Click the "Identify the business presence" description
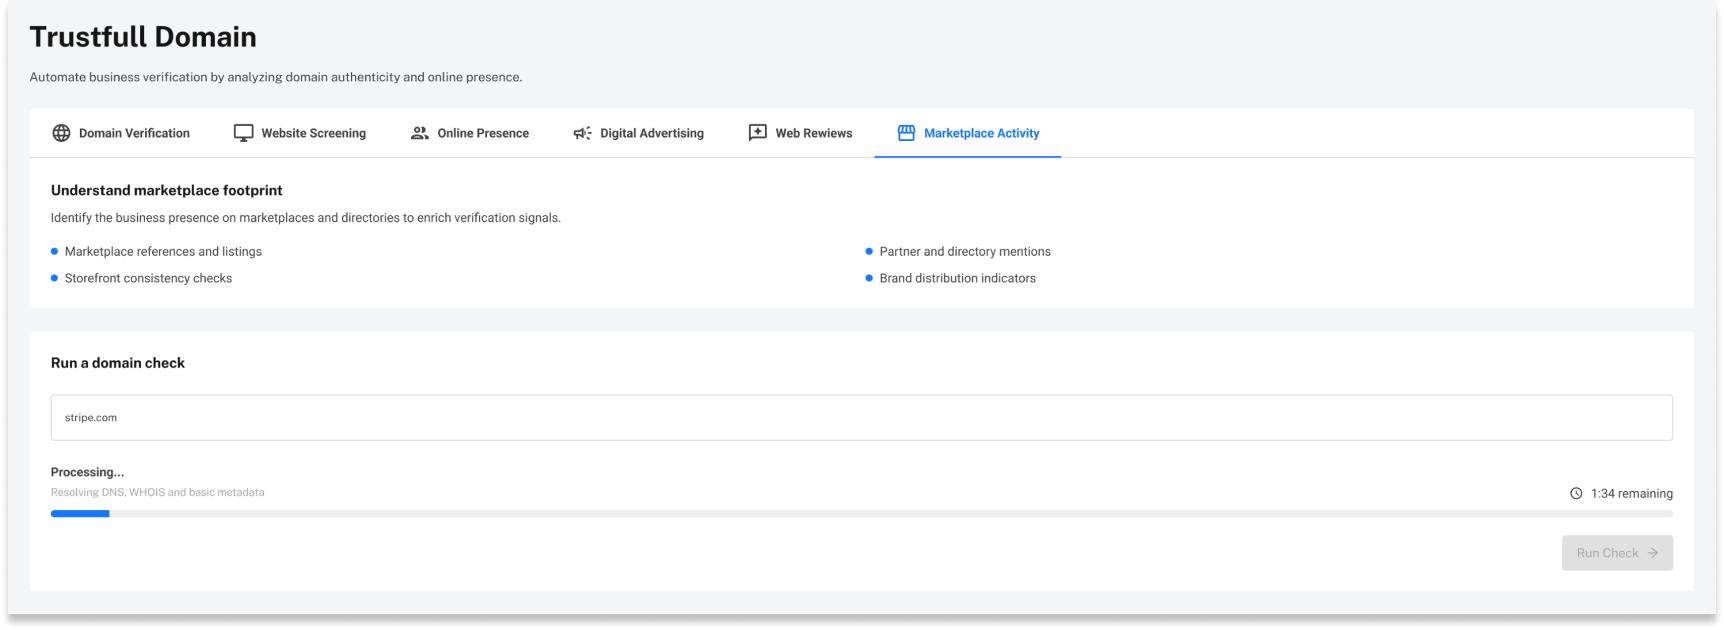The width and height of the screenshot is (1724, 630). click(x=306, y=218)
